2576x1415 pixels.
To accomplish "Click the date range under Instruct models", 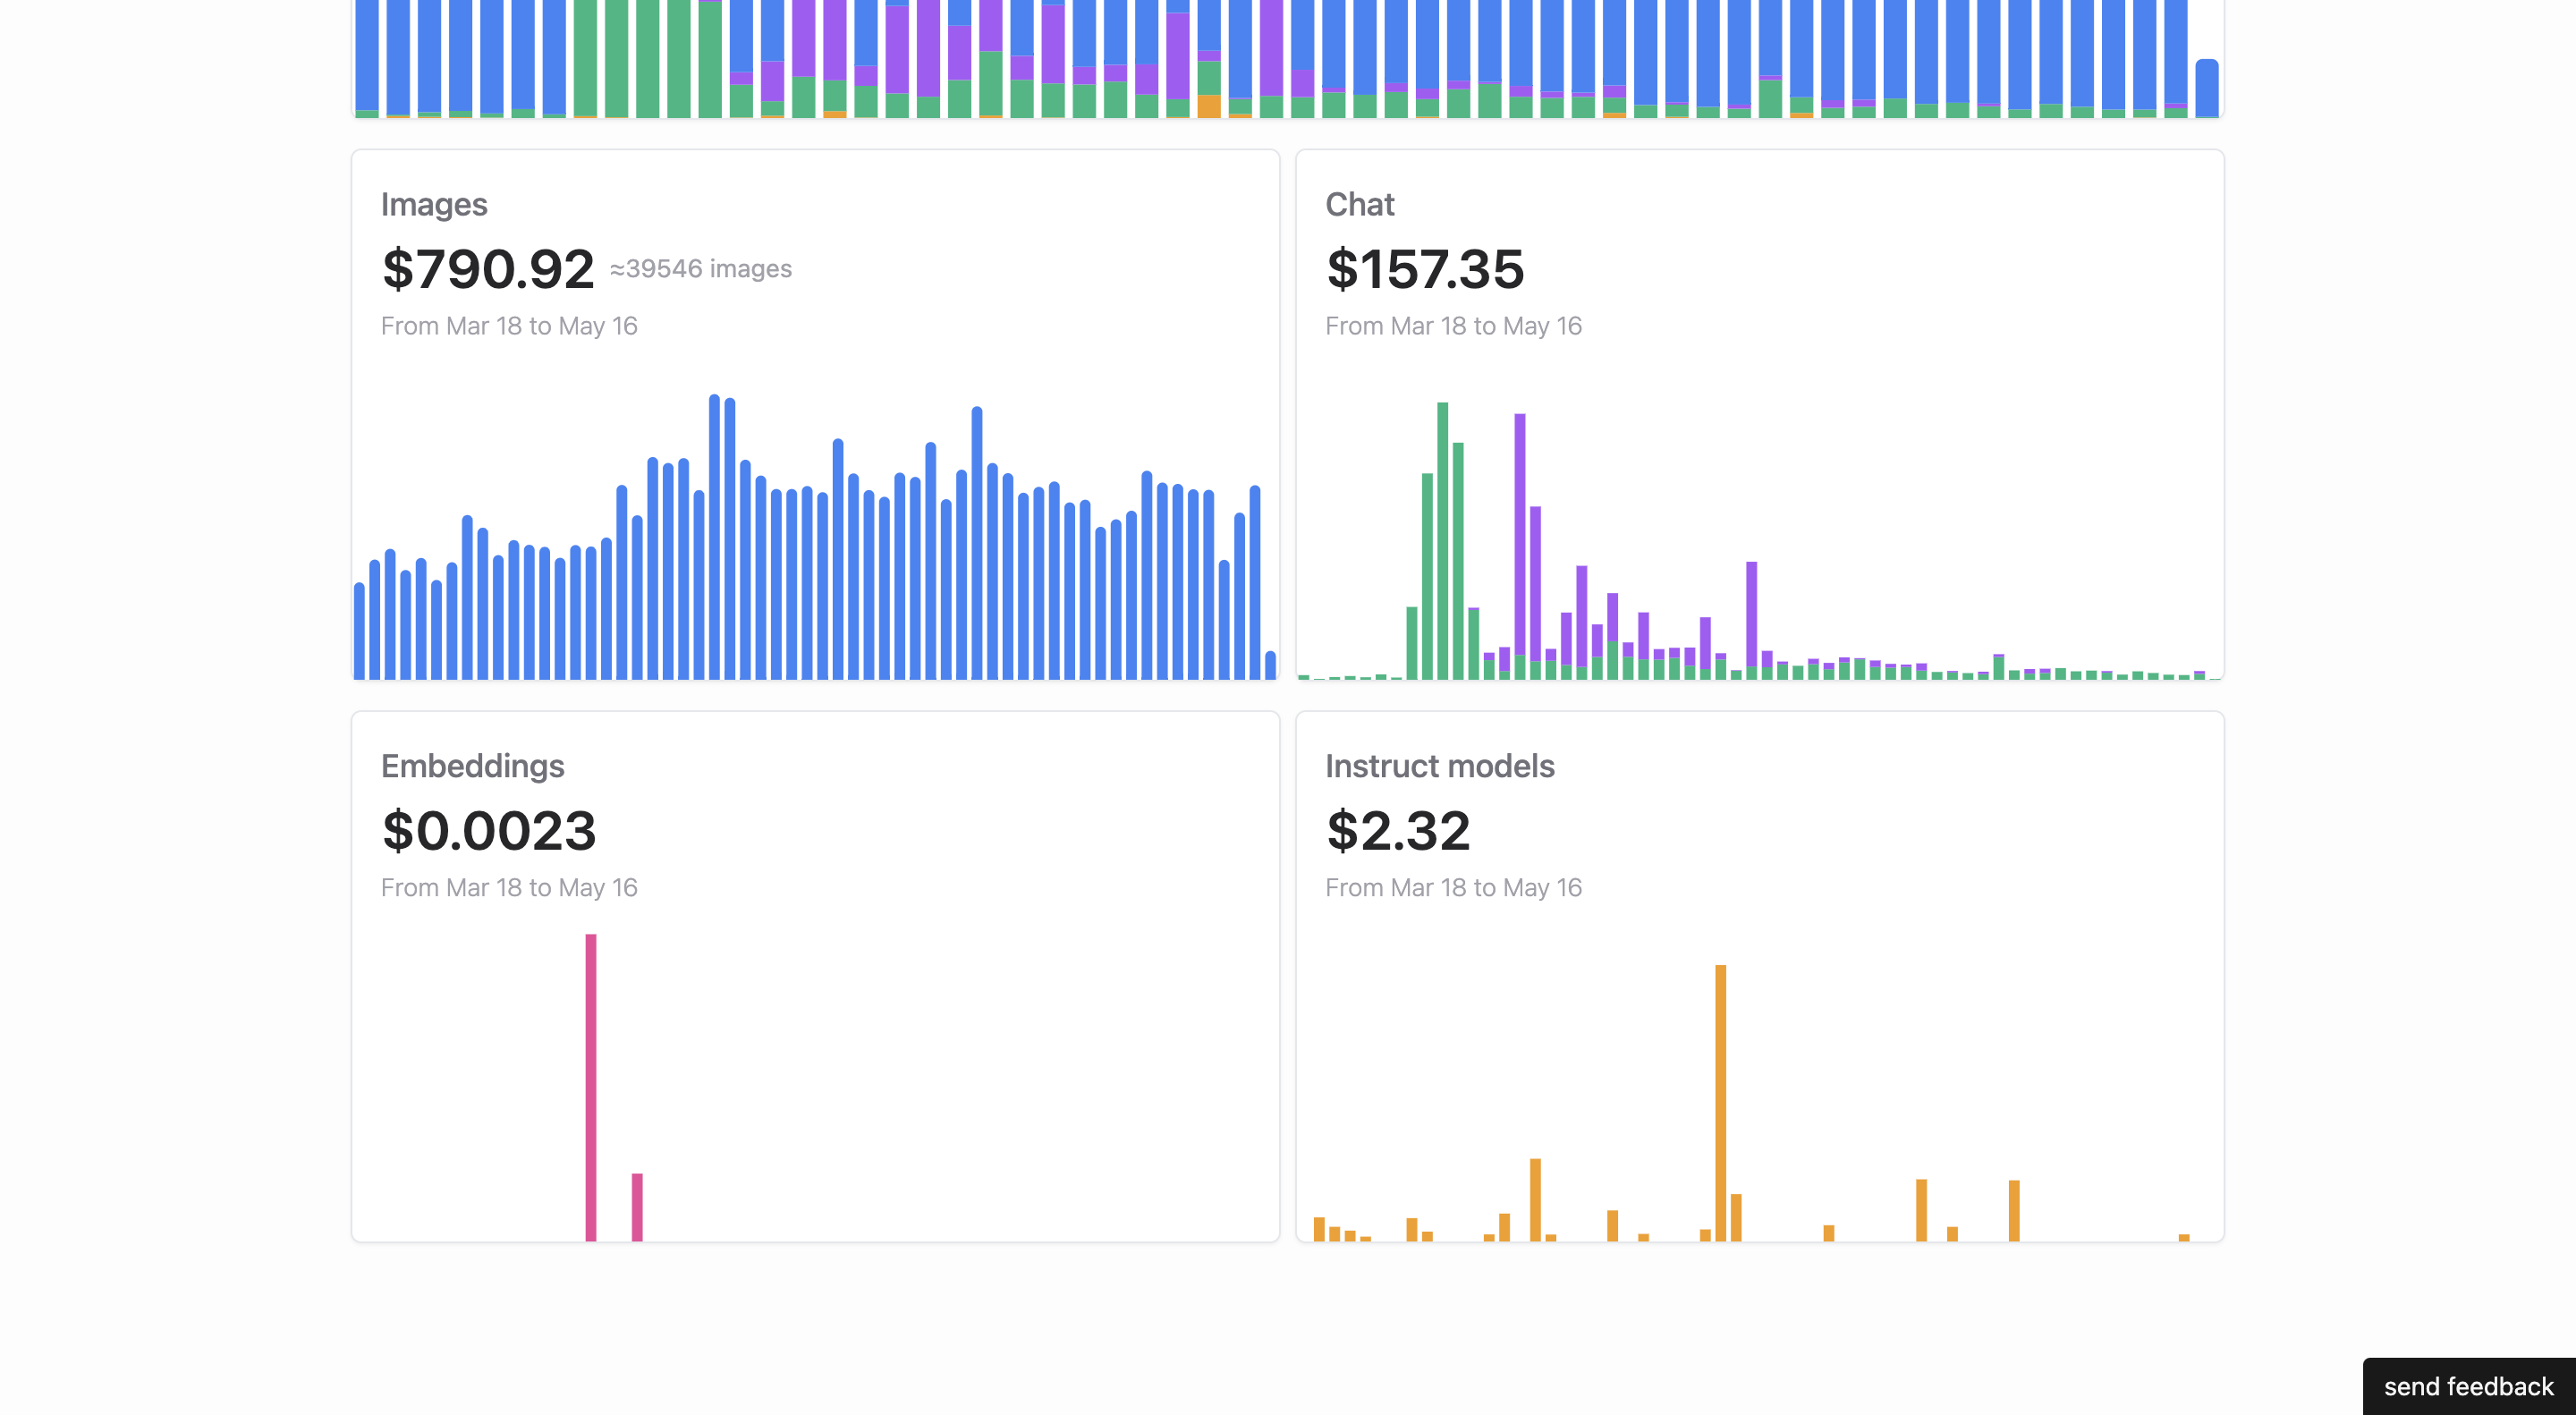I will coord(1453,888).
